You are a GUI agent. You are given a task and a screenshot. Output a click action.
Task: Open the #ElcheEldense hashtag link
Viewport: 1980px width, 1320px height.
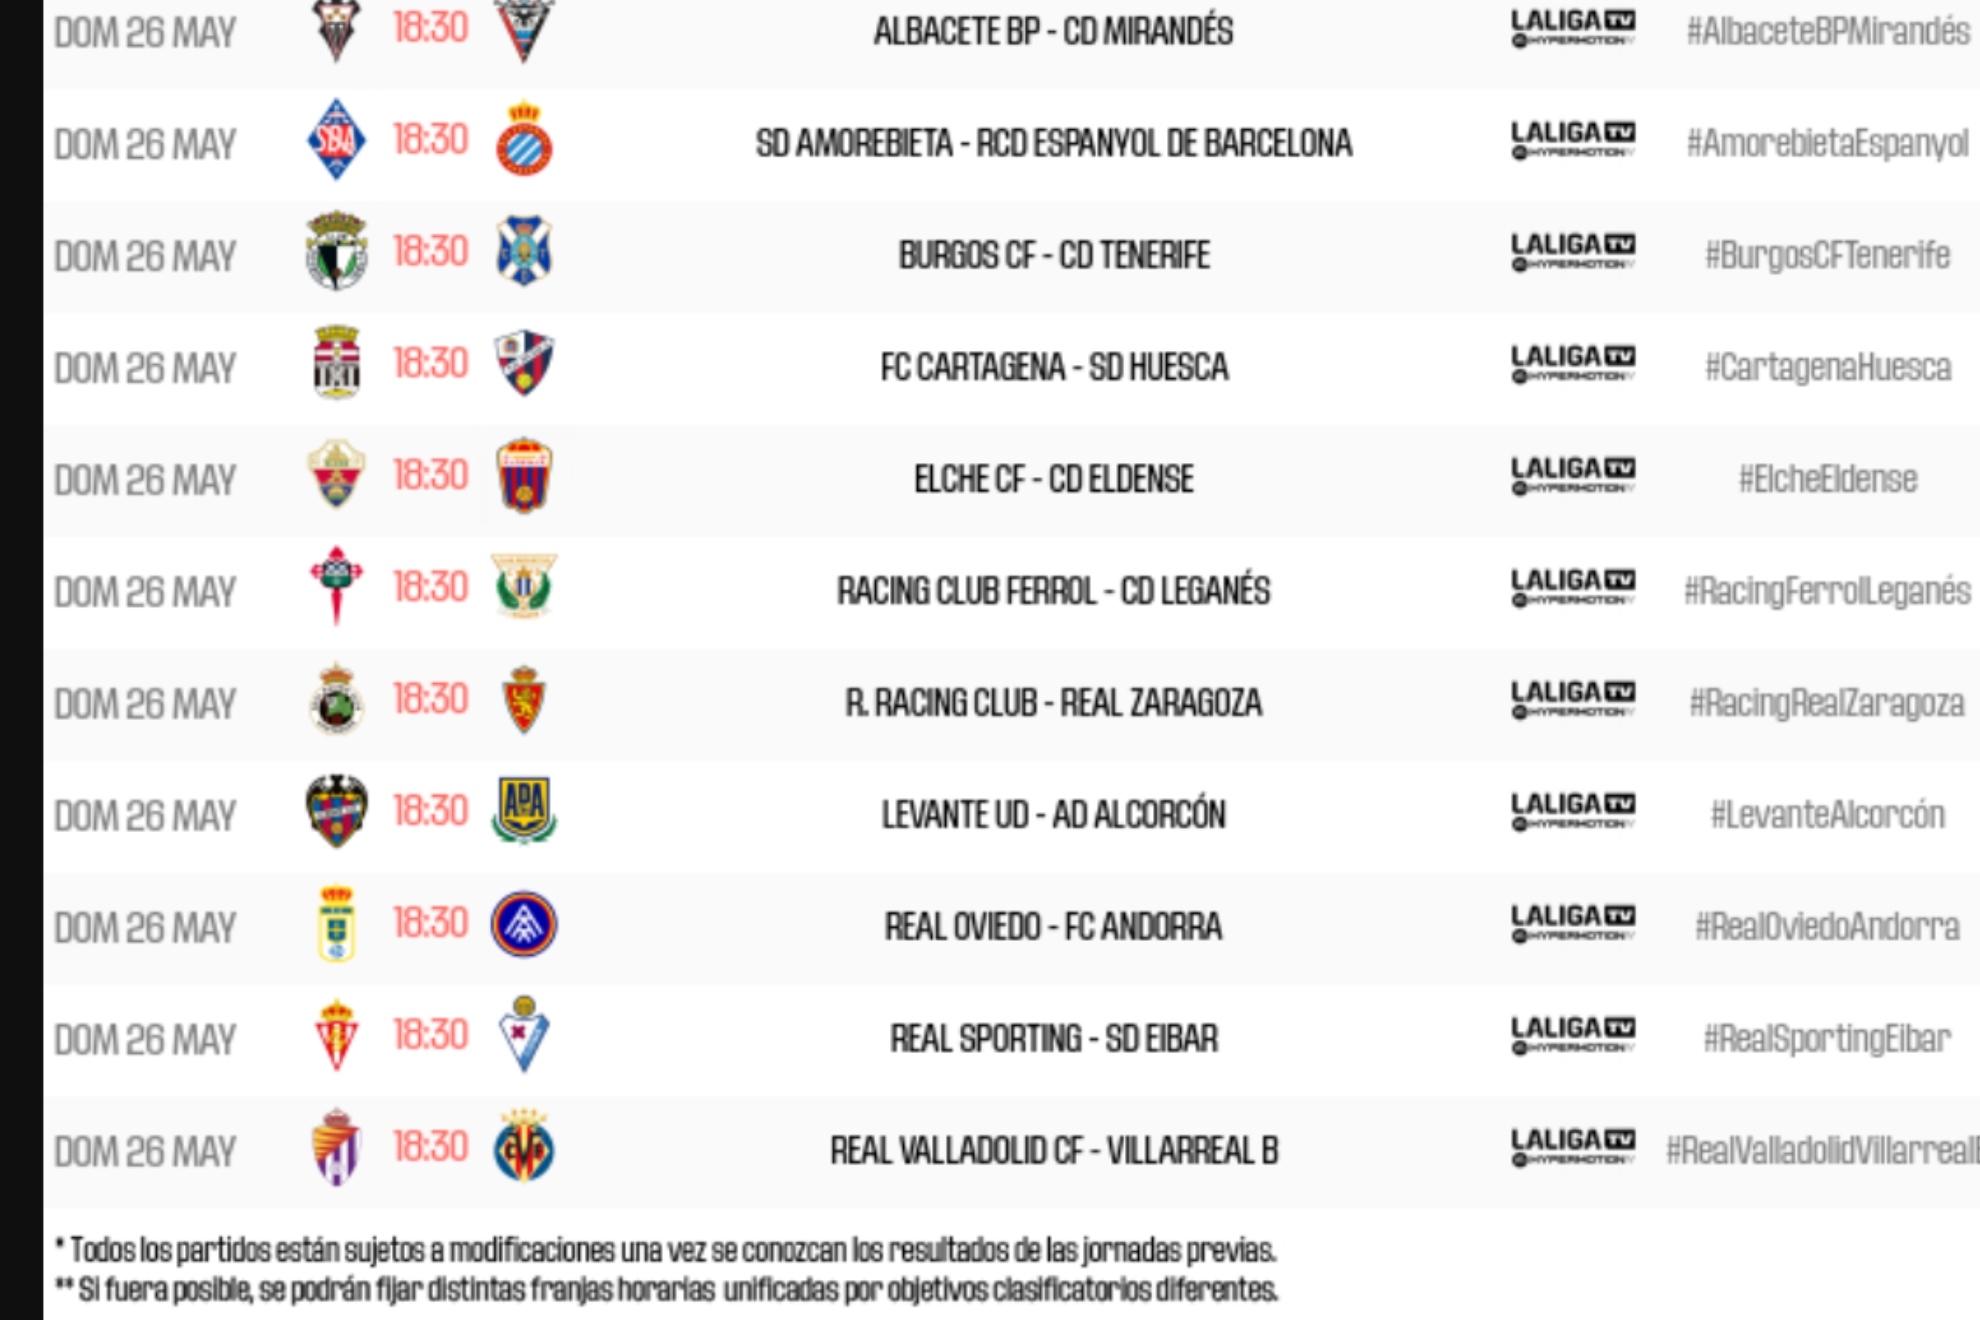1827,479
